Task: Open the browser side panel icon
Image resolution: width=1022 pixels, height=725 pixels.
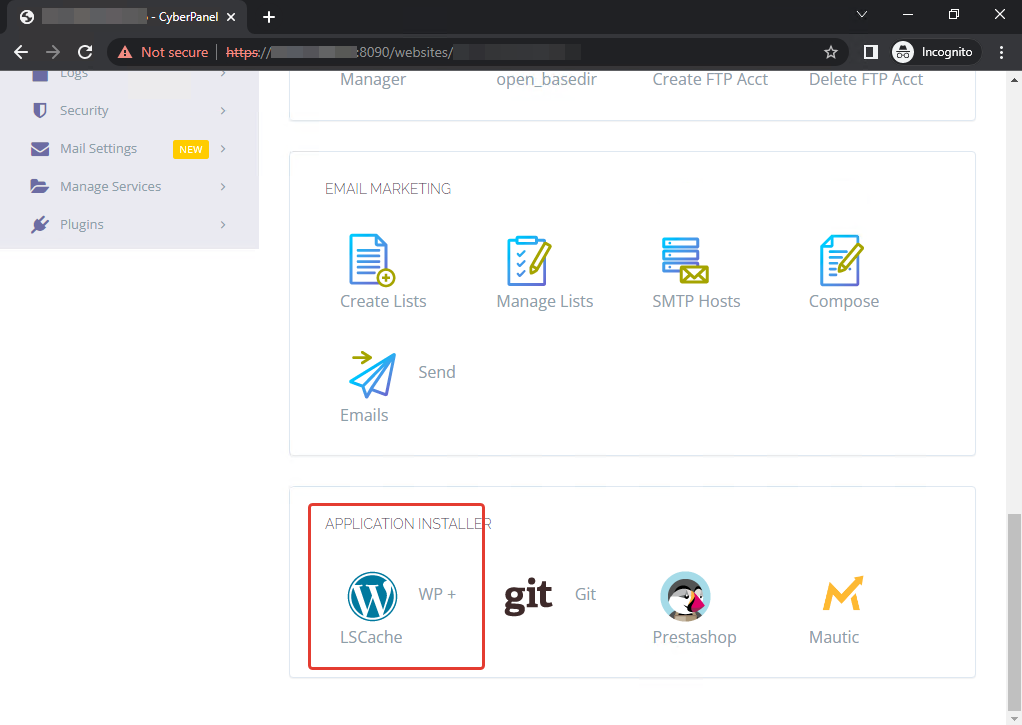Action: pyautogui.click(x=871, y=52)
